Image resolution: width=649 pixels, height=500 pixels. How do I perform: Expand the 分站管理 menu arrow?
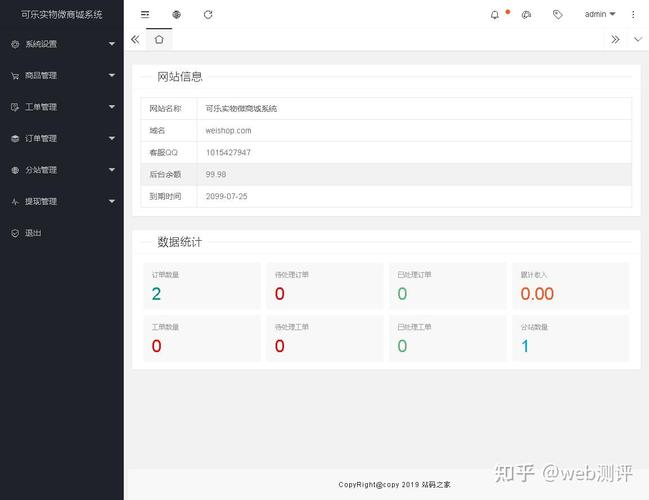(x=112, y=170)
